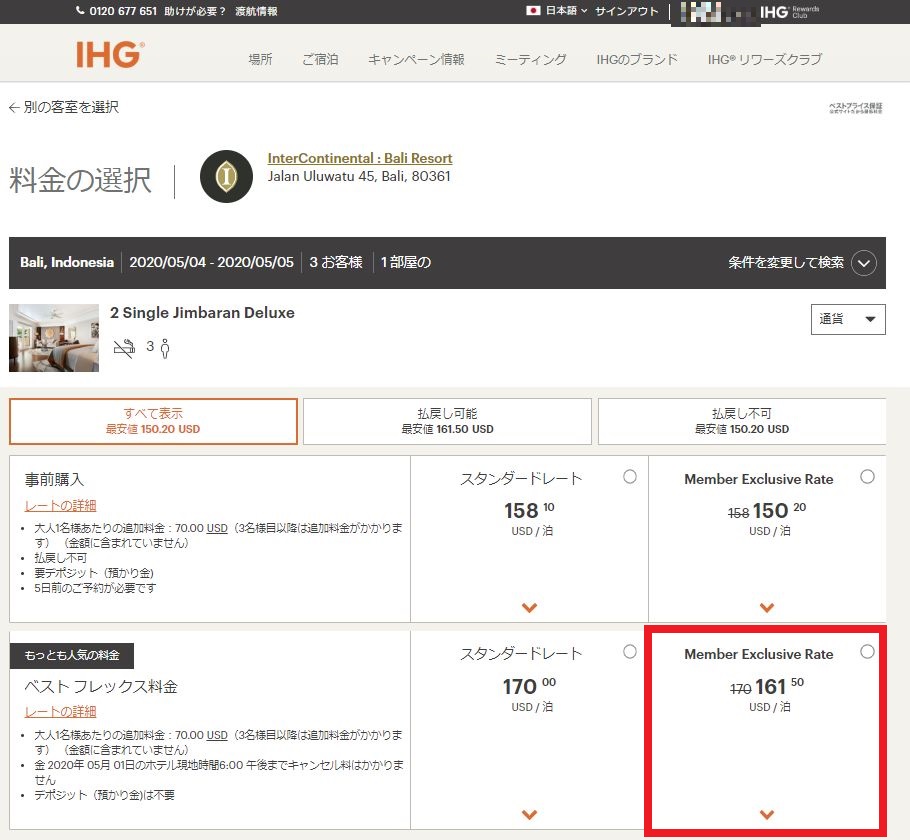Open the IHG Rewards Club logo
This screenshot has height=840, width=910.
[x=789, y=12]
